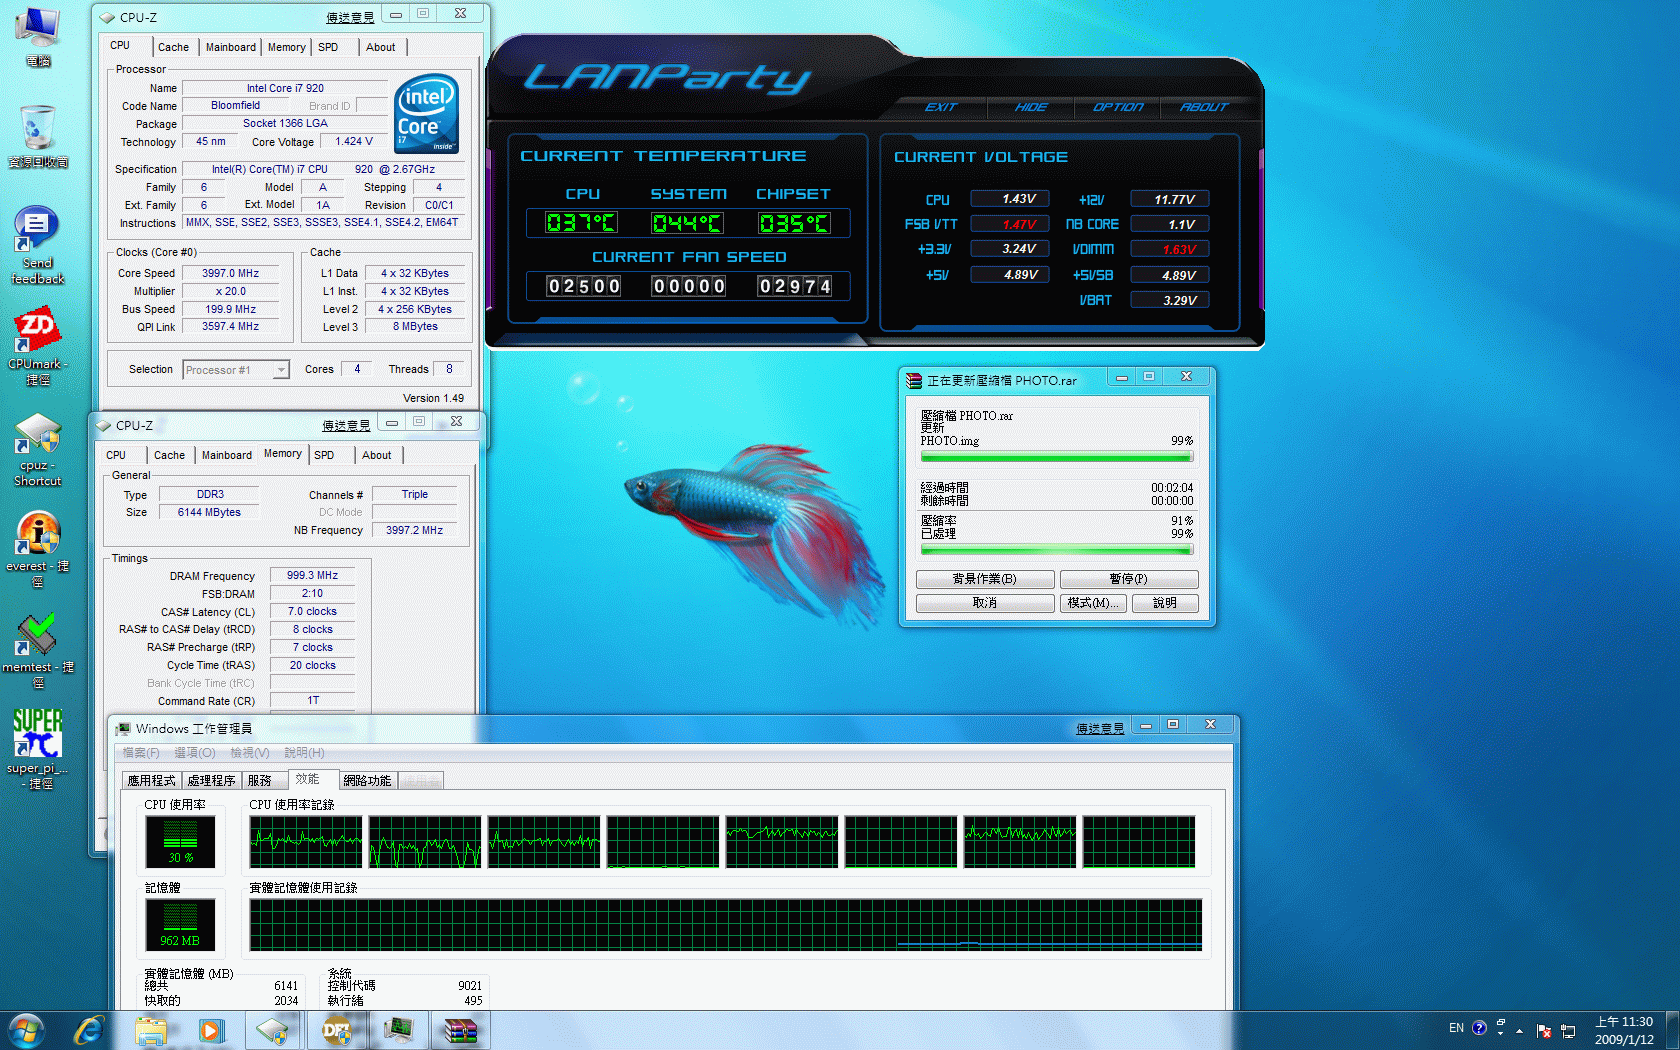Switch to WinRAR taskbar button

click(x=461, y=1030)
